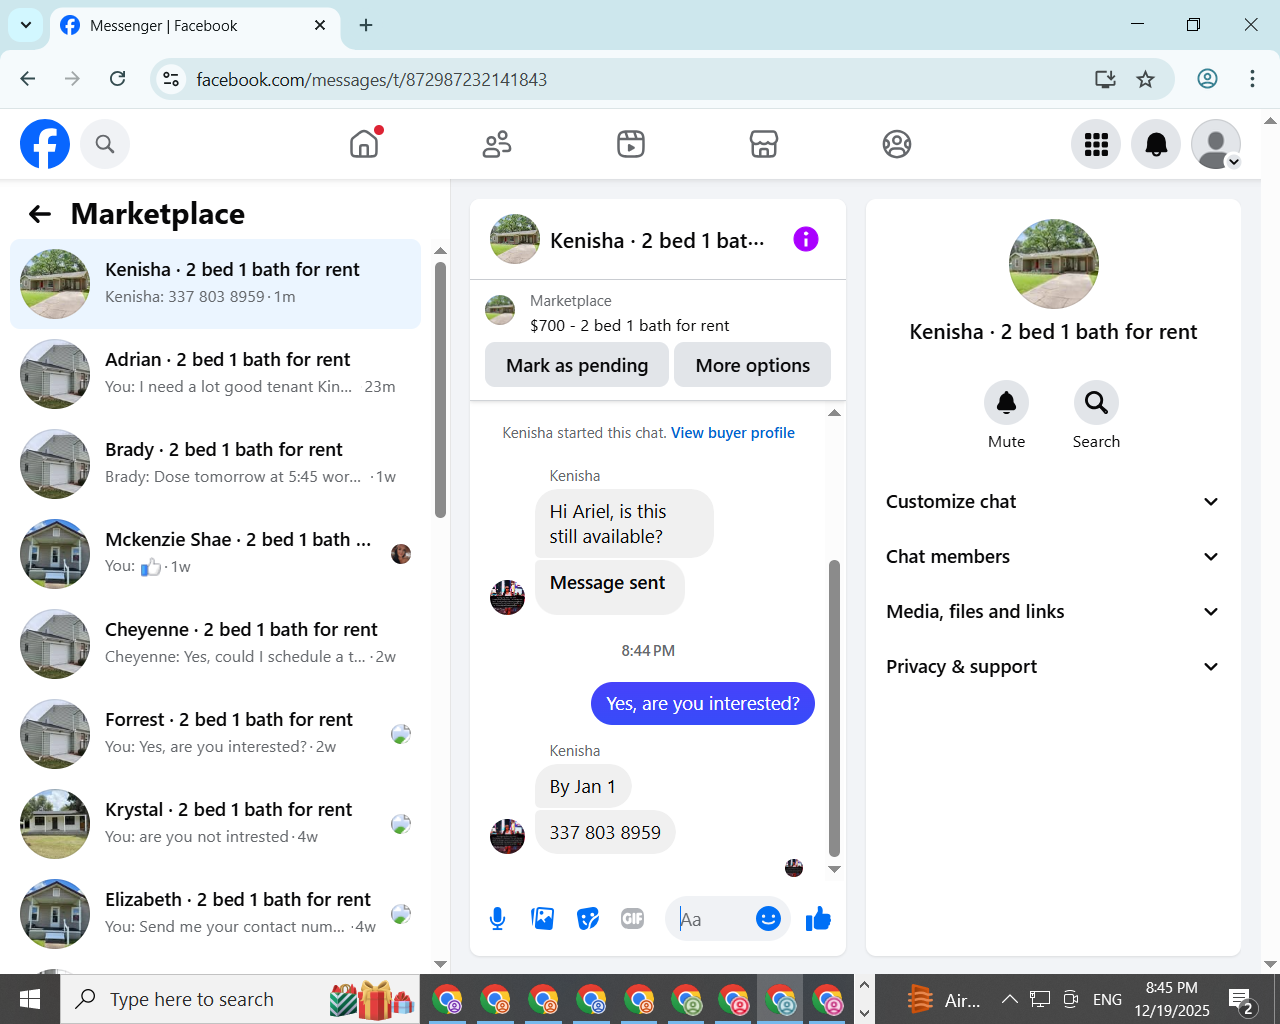Open the emoji picker smiley icon
Image resolution: width=1280 pixels, height=1024 pixels.
click(768, 918)
